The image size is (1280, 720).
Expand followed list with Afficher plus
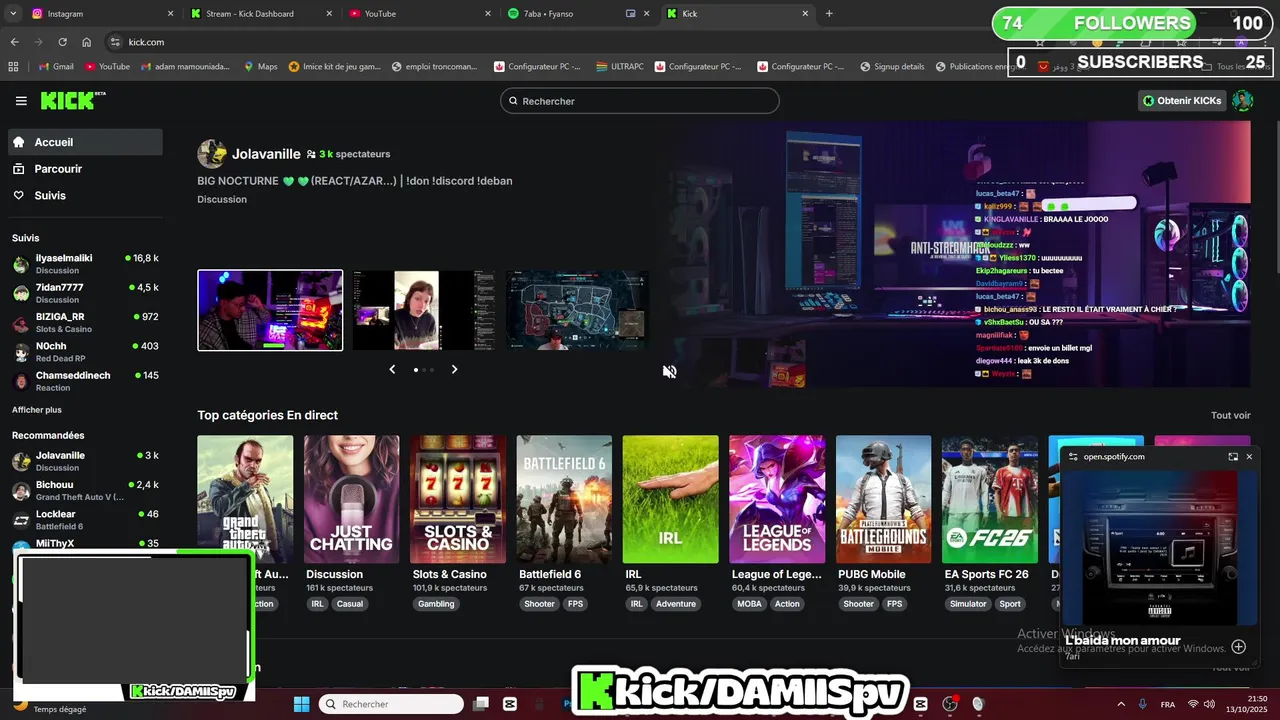37,410
